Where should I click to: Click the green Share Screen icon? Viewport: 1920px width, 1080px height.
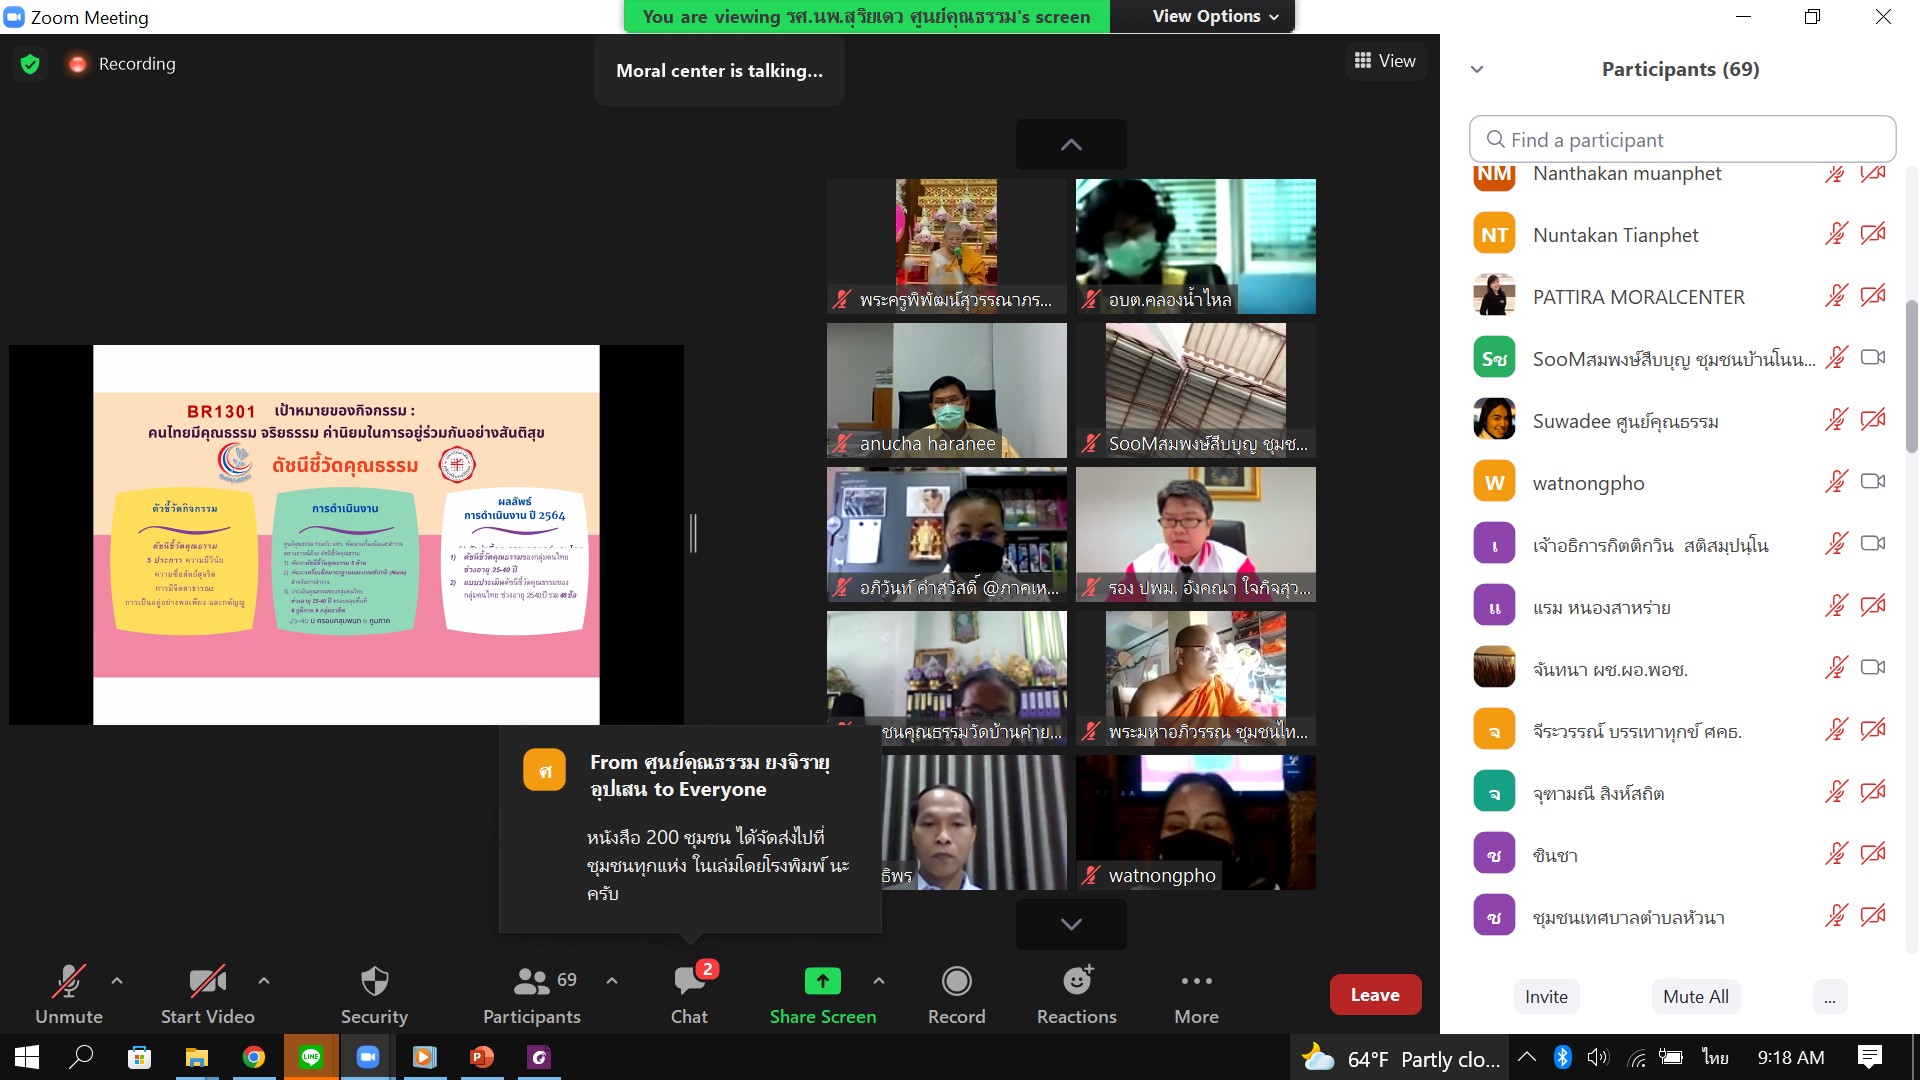pyautogui.click(x=822, y=981)
